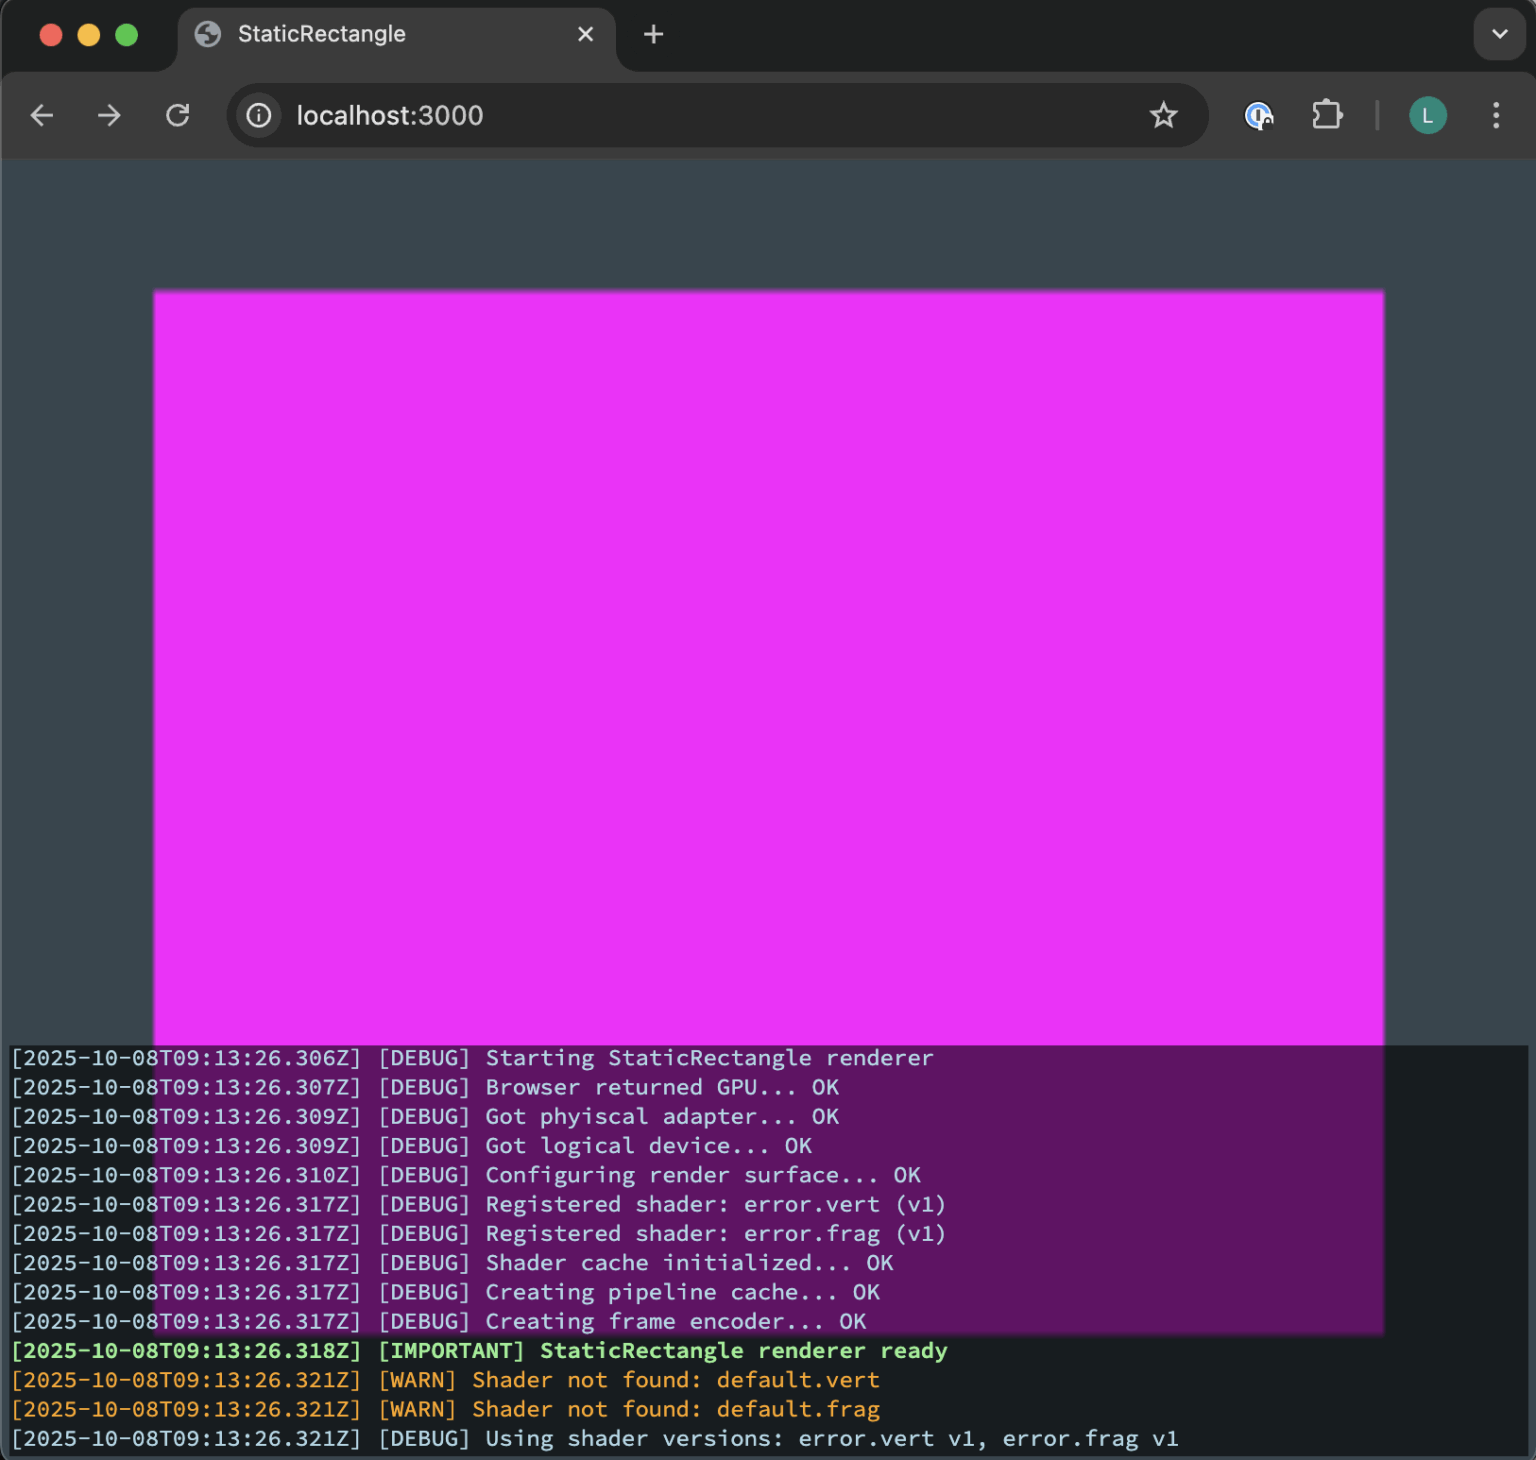This screenshot has width=1536, height=1460.
Task: Bookmark this page with the star
Action: tap(1163, 116)
